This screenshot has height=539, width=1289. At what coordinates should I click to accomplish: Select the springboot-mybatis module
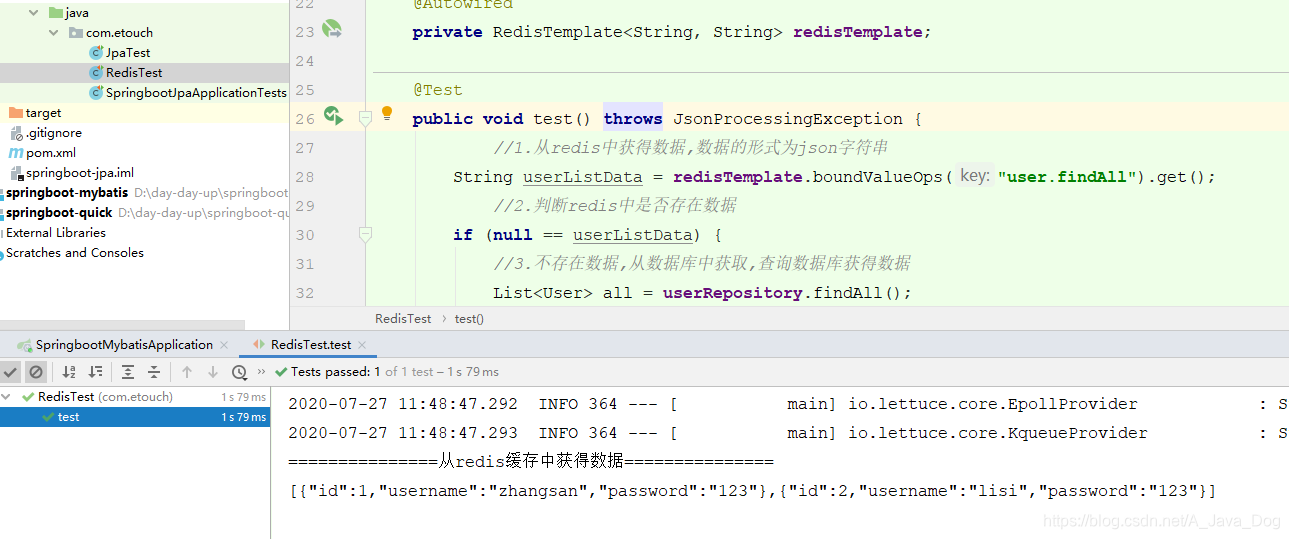click(67, 193)
